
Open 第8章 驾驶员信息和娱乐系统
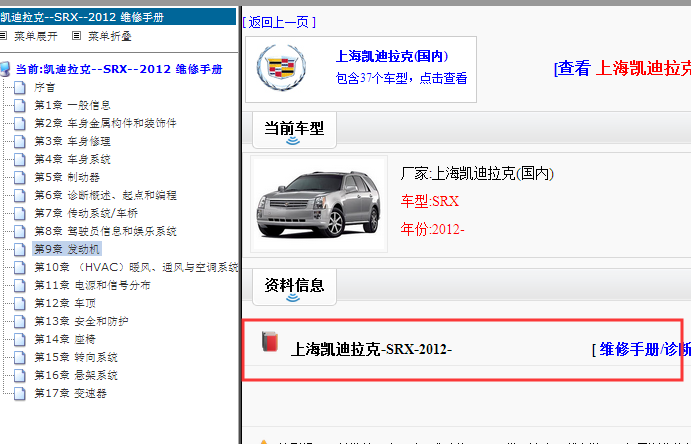pos(105,232)
